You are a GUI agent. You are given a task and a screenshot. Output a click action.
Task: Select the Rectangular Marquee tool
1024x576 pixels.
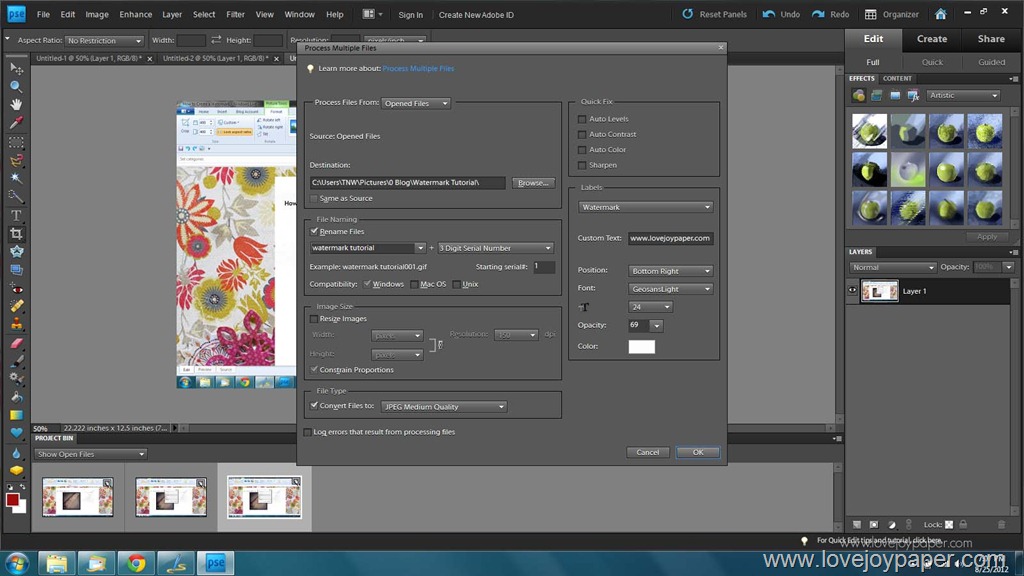(x=16, y=142)
